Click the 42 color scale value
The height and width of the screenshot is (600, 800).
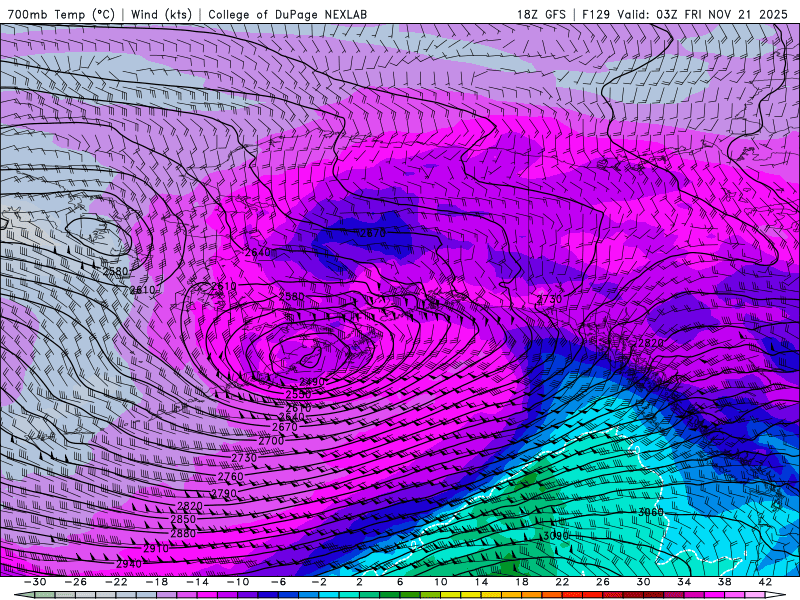tap(765, 582)
